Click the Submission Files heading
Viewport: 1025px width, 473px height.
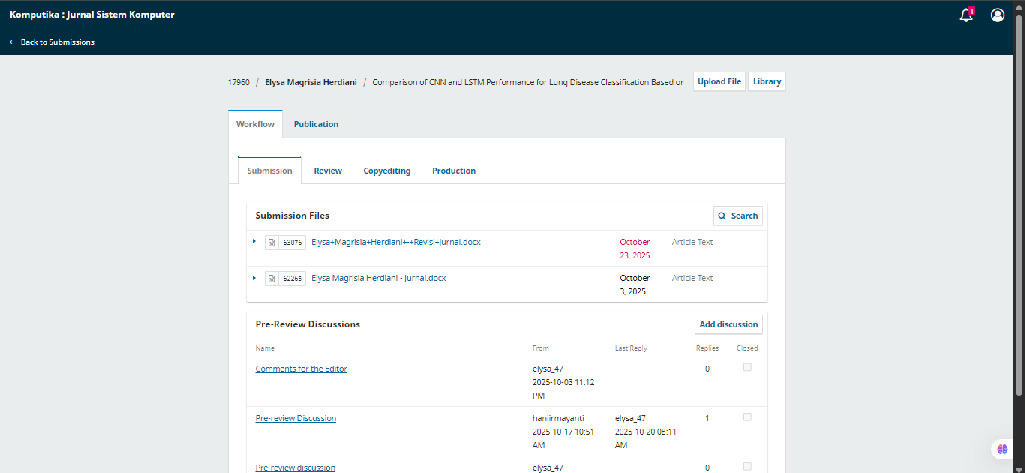click(x=292, y=216)
